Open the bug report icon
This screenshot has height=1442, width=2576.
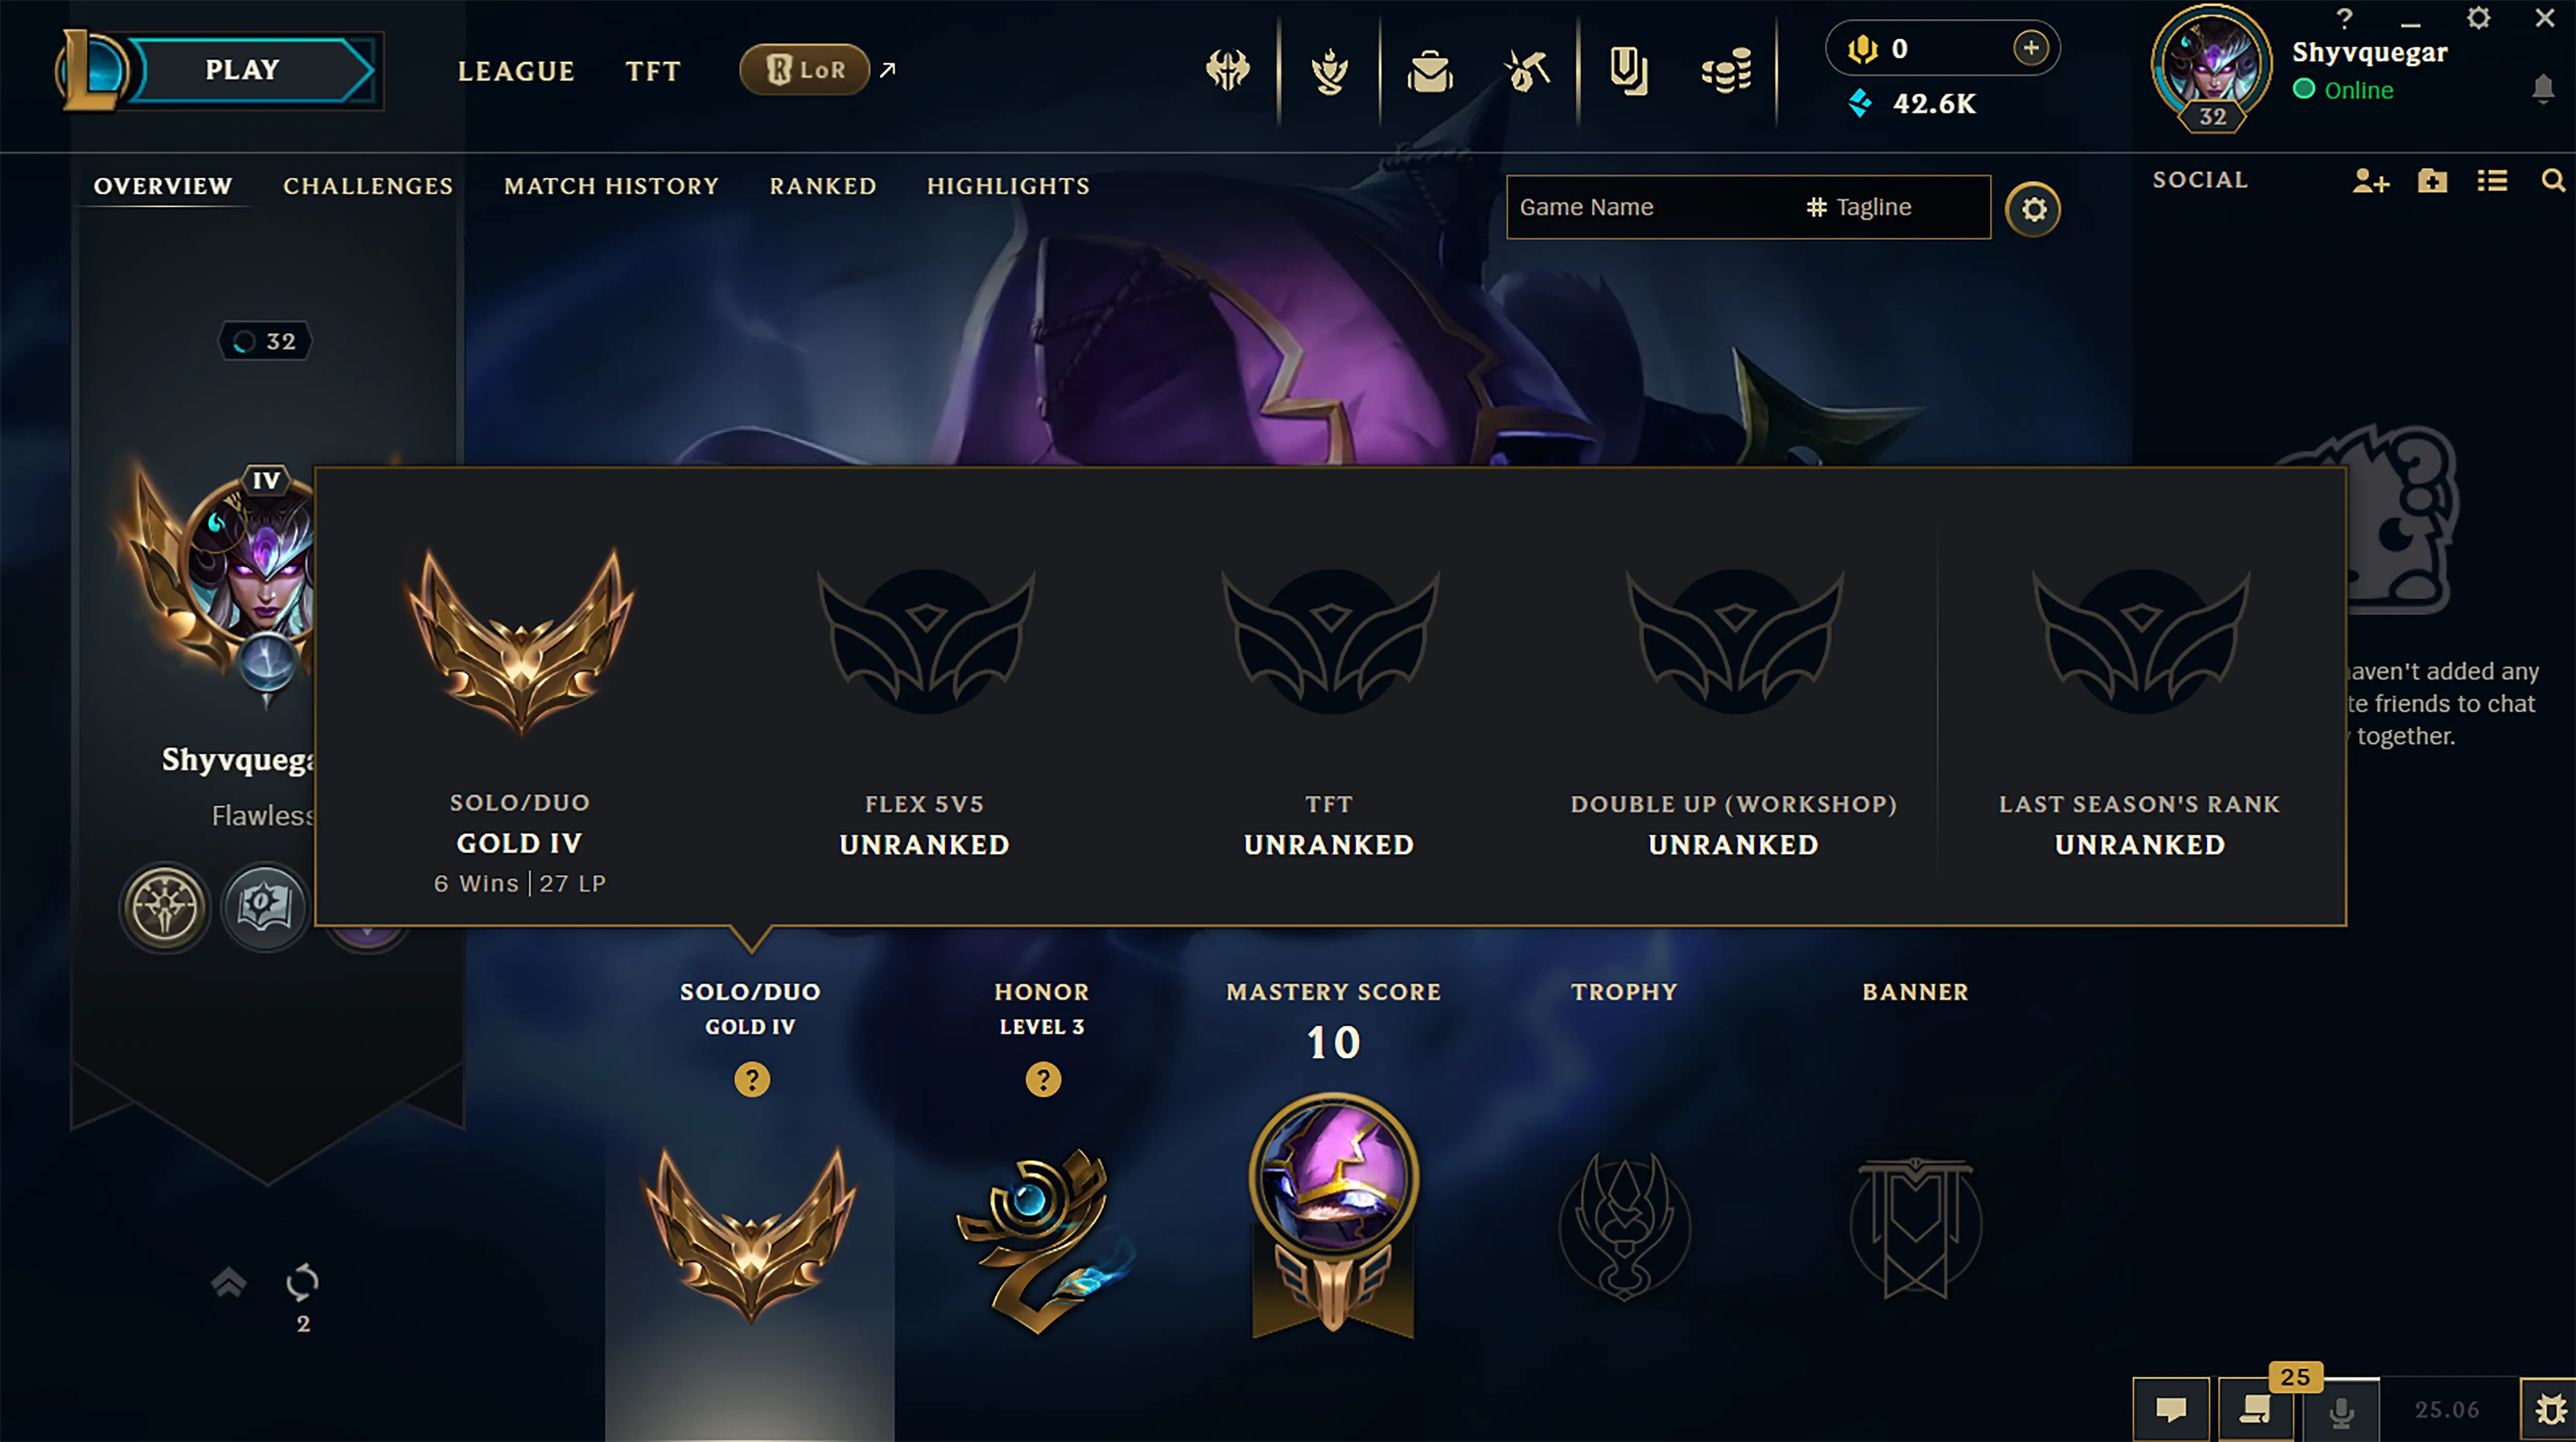coord(2549,1409)
